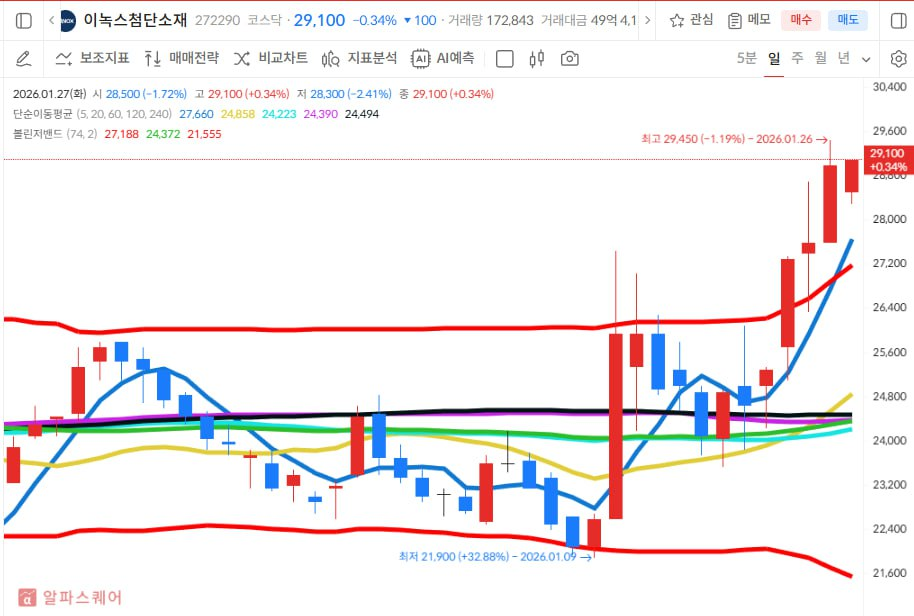Click the pencil drawing tool icon
The image size is (914, 616).
pyautogui.click(x=24, y=58)
